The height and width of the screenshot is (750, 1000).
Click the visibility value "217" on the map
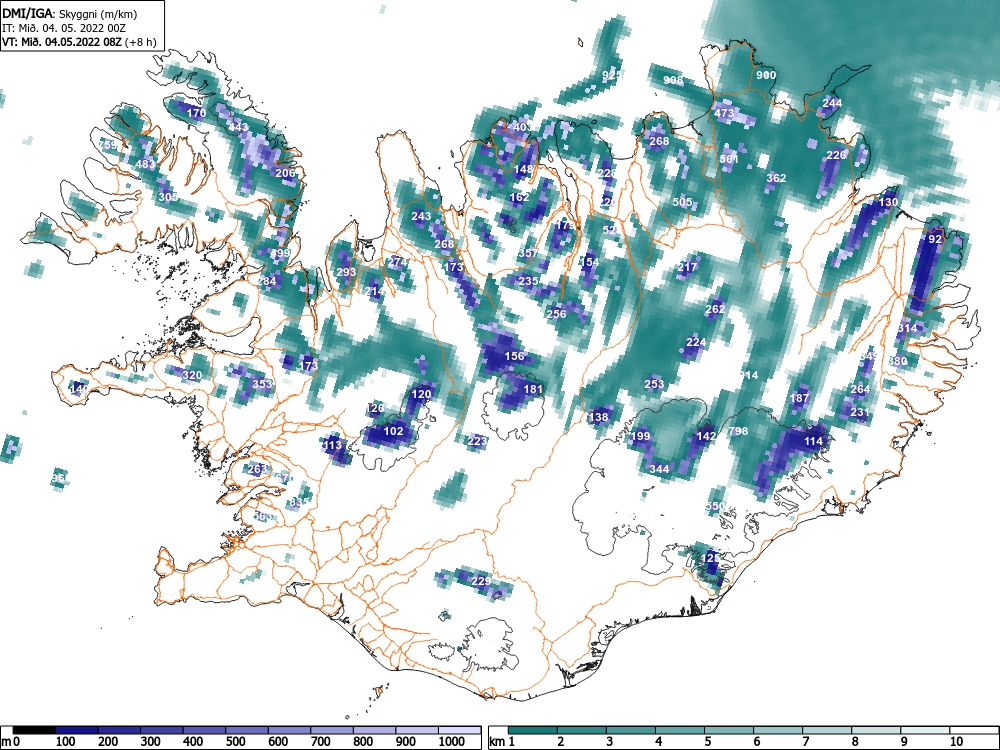click(688, 267)
